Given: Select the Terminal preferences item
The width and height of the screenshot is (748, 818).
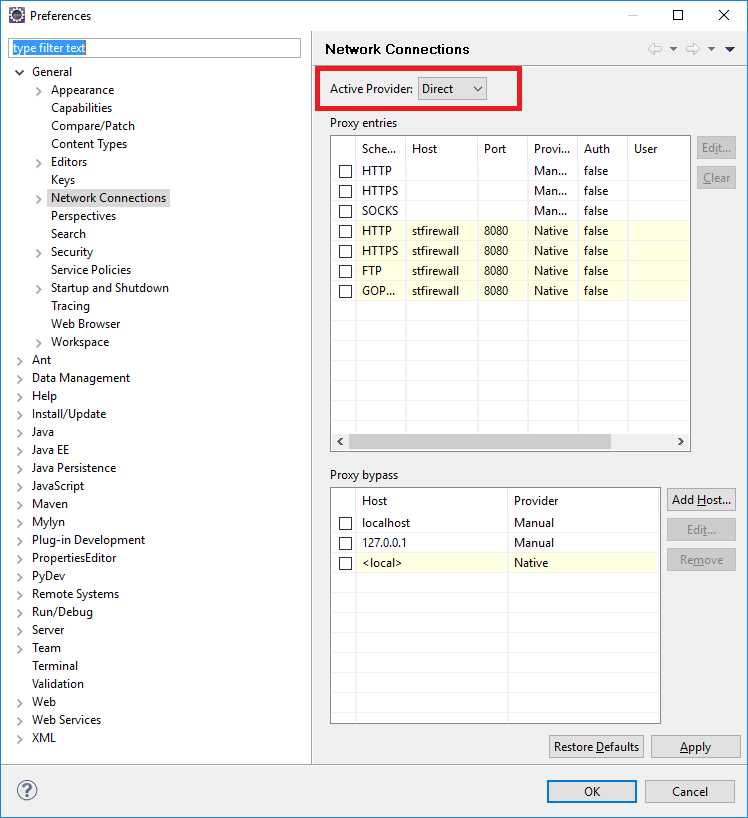Looking at the screenshot, I should click(55, 666).
